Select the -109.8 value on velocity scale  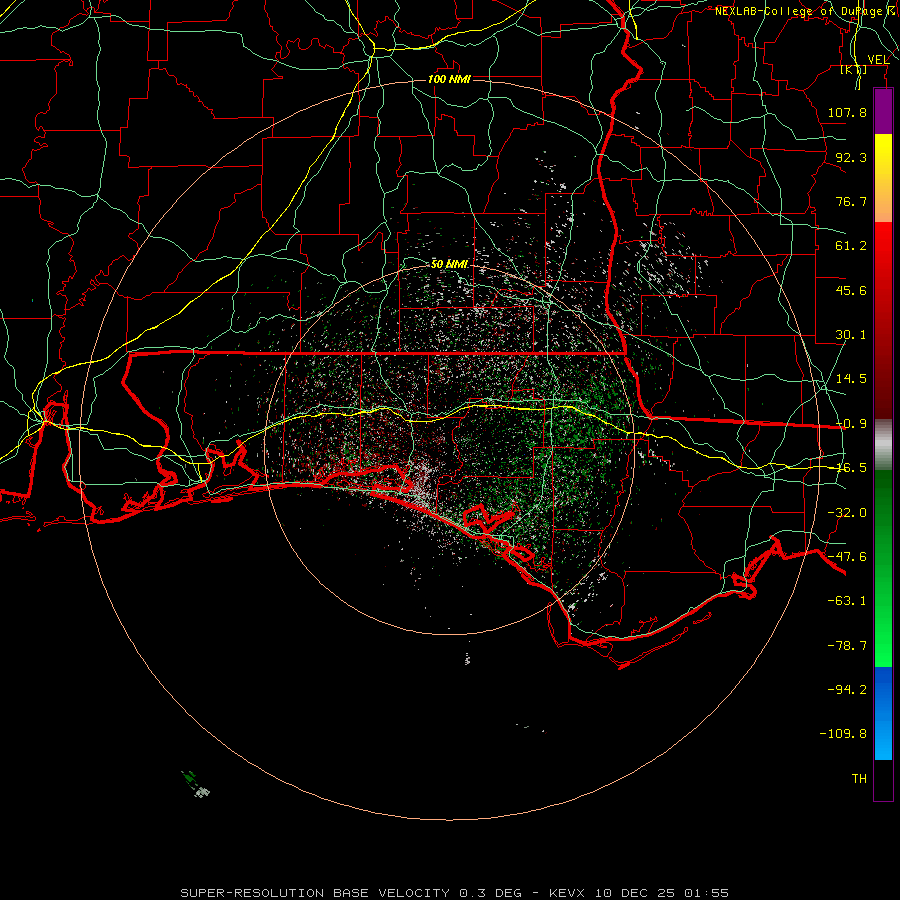click(843, 734)
